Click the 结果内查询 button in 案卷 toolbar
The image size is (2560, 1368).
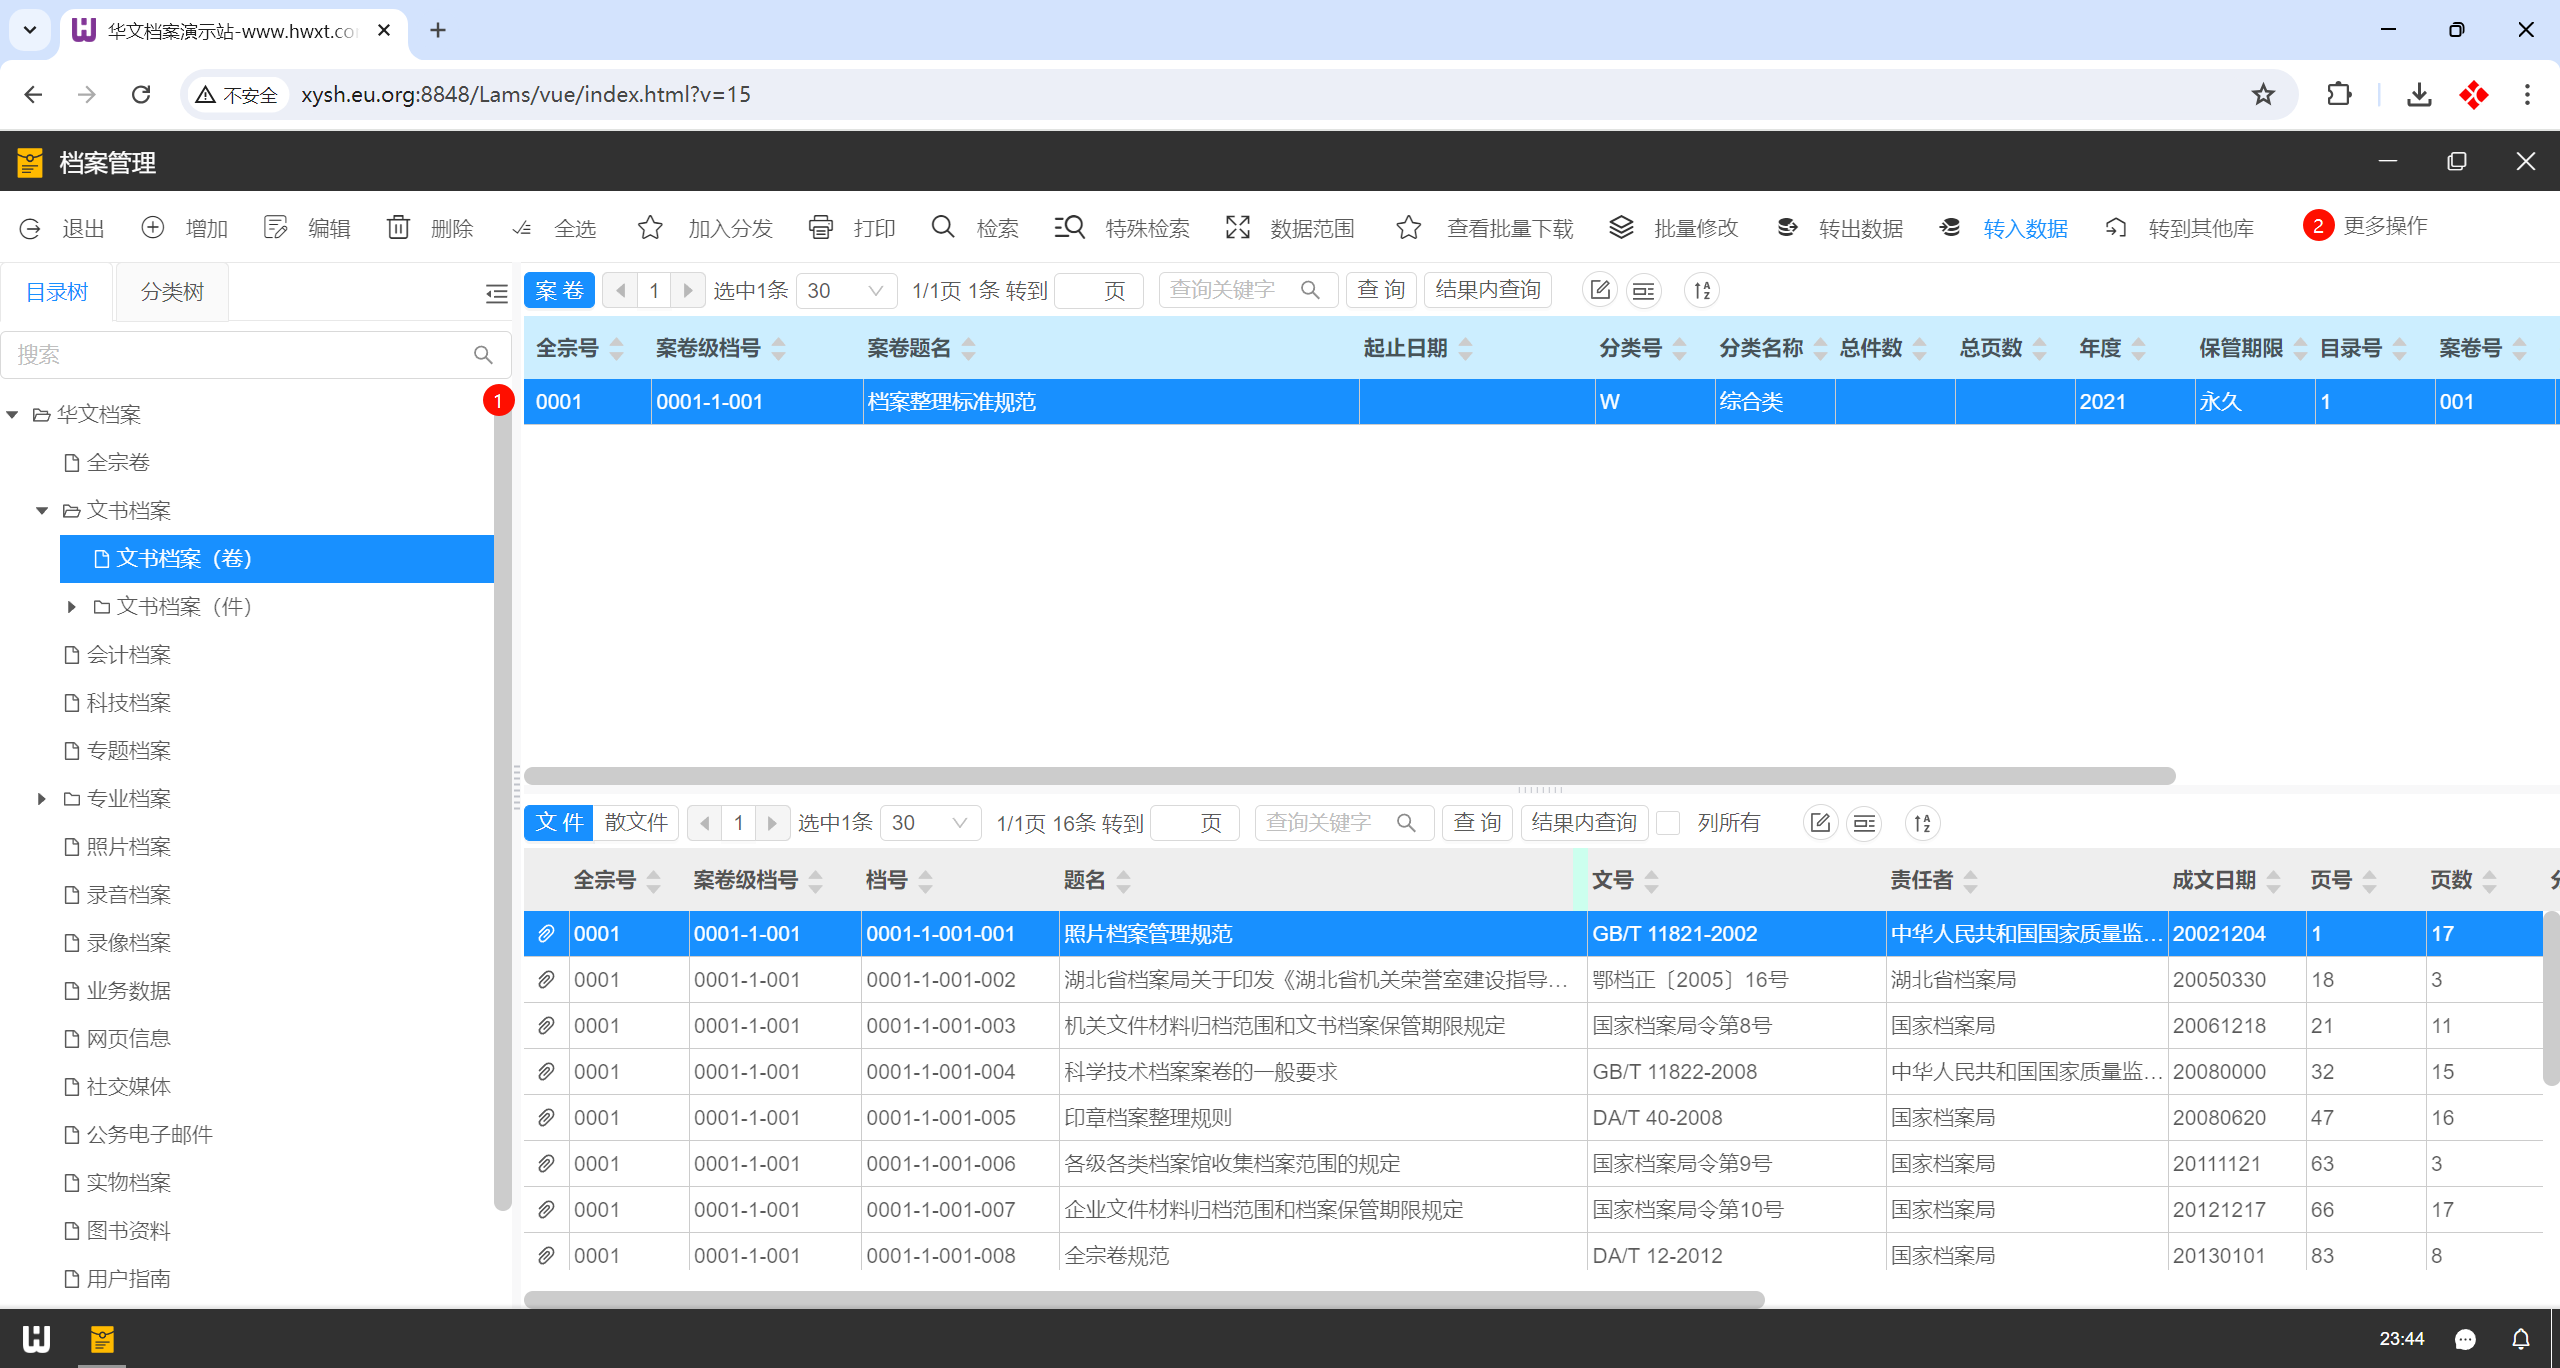(x=1487, y=290)
